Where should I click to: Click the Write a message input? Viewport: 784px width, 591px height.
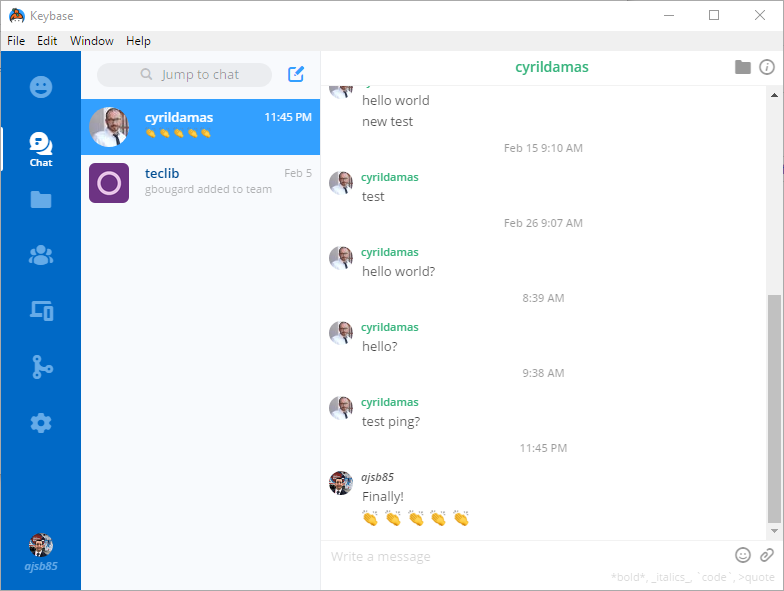(528, 556)
